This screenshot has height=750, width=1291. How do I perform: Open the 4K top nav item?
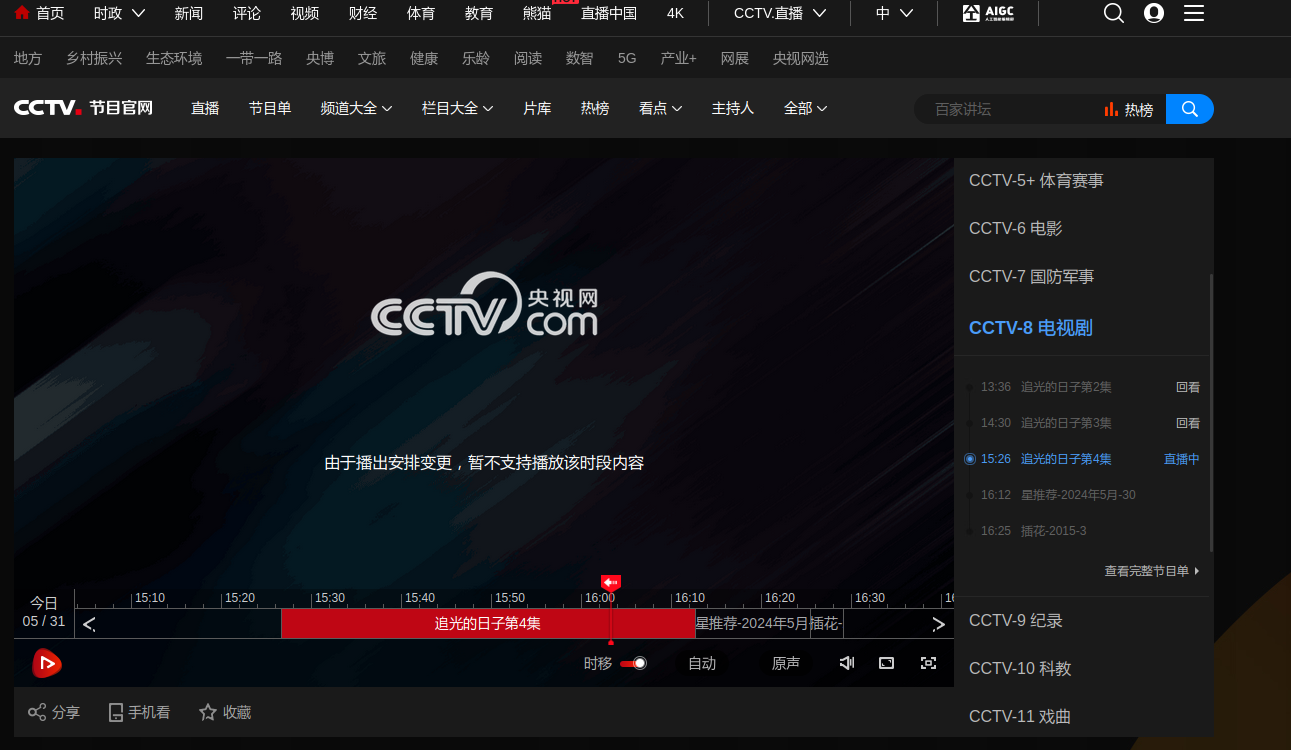(x=676, y=13)
